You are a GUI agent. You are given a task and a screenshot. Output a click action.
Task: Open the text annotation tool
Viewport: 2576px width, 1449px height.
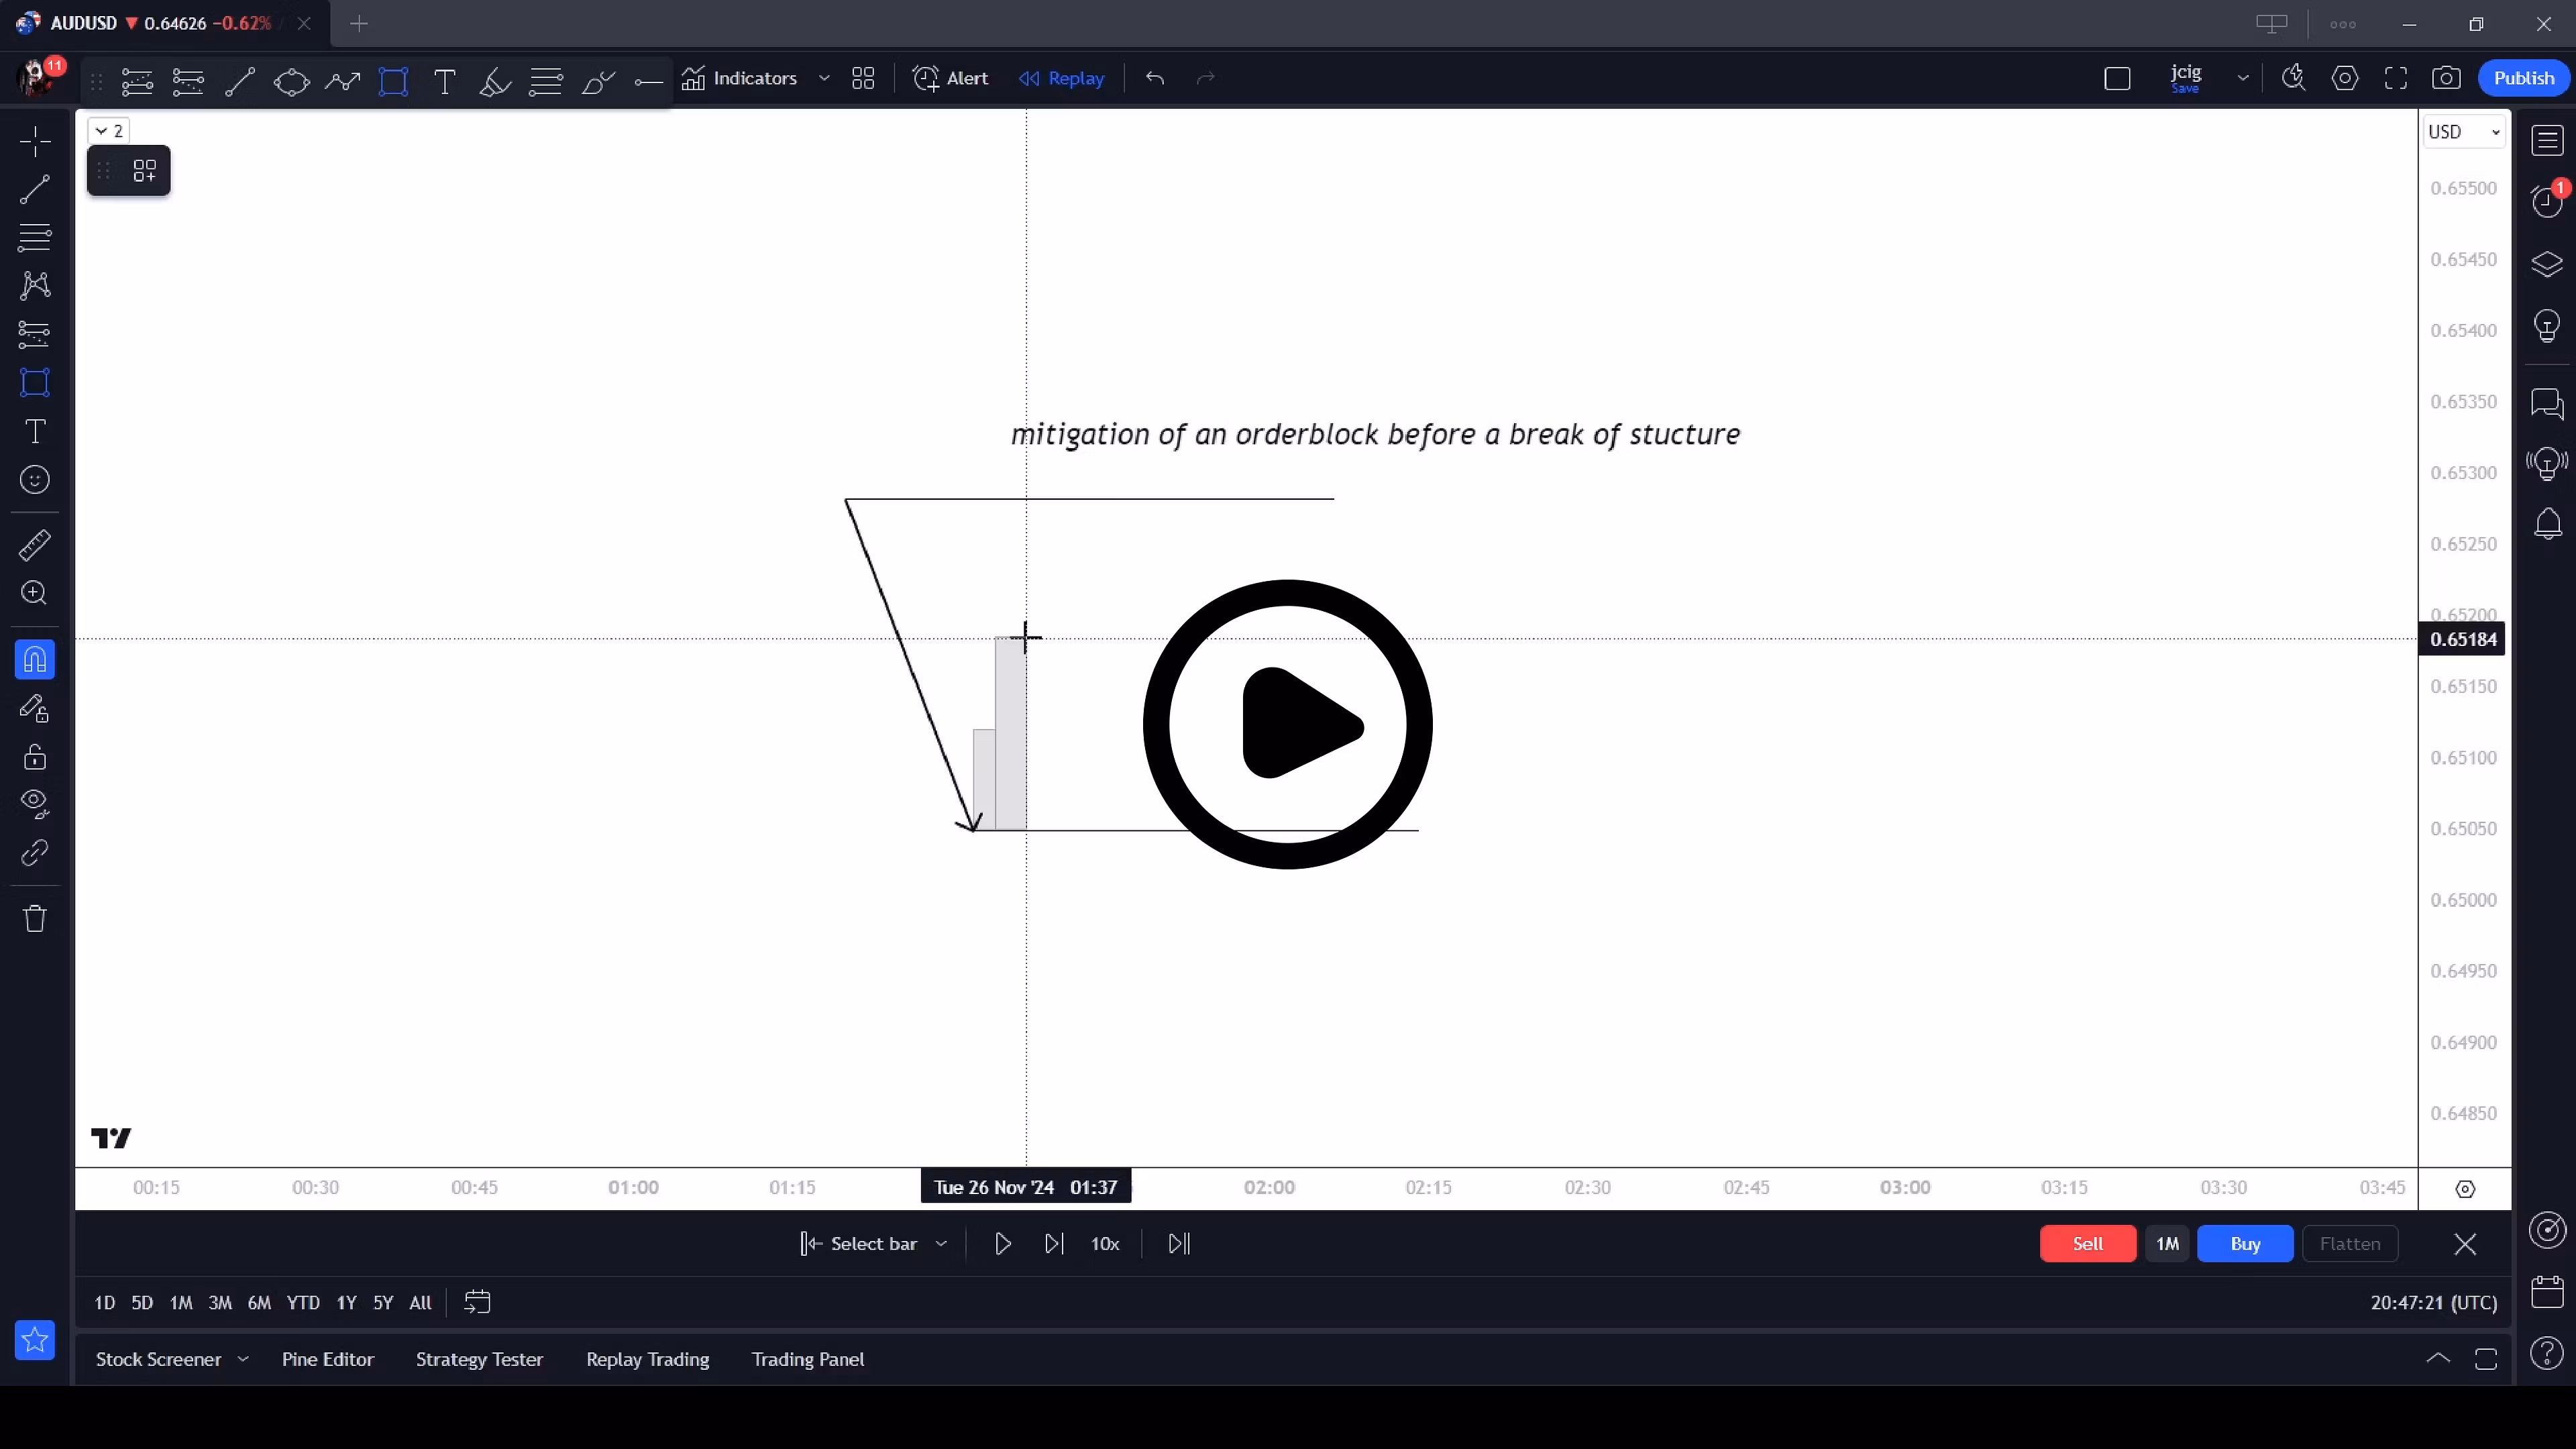tap(35, 431)
